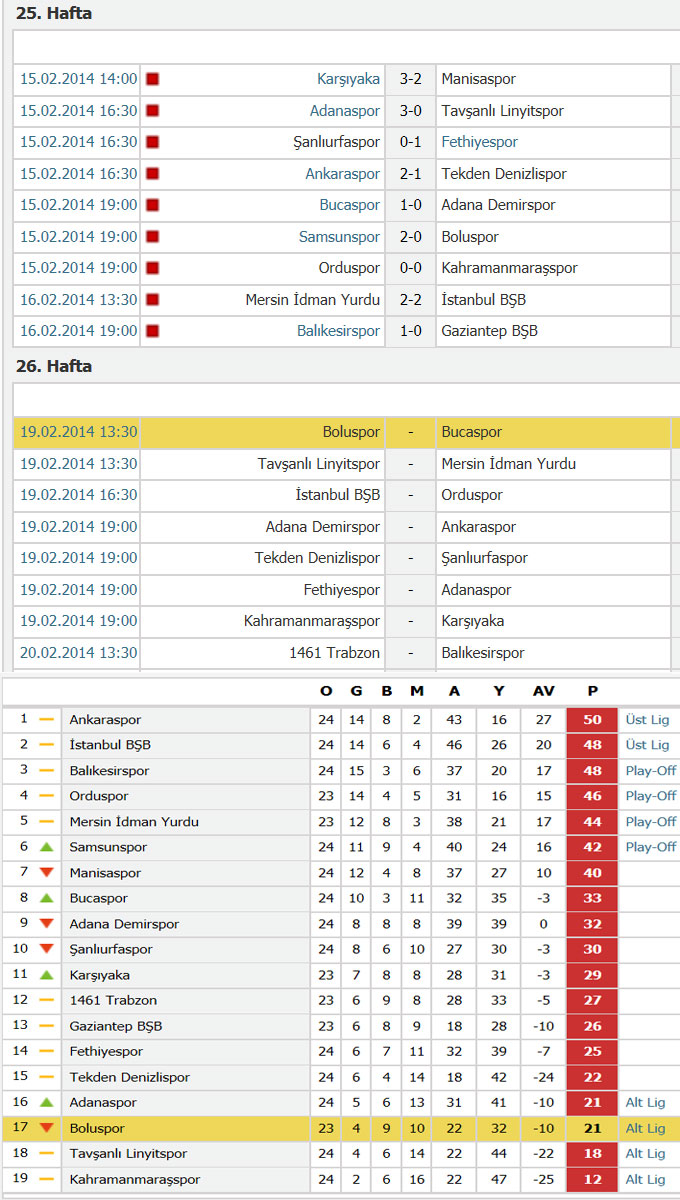Click the green up arrow next to Samsunspor
Viewport: 680px width, 1200px height.
(x=46, y=847)
